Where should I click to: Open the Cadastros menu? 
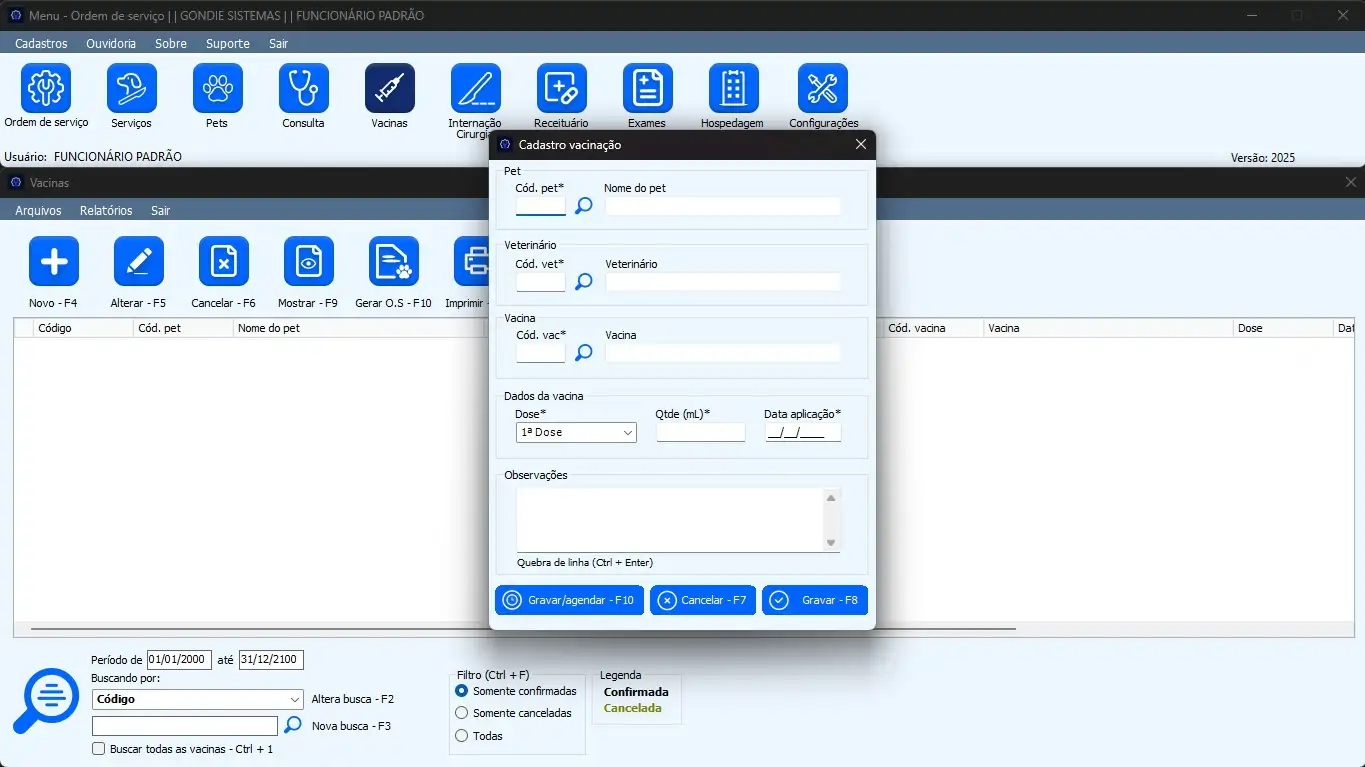pos(41,44)
